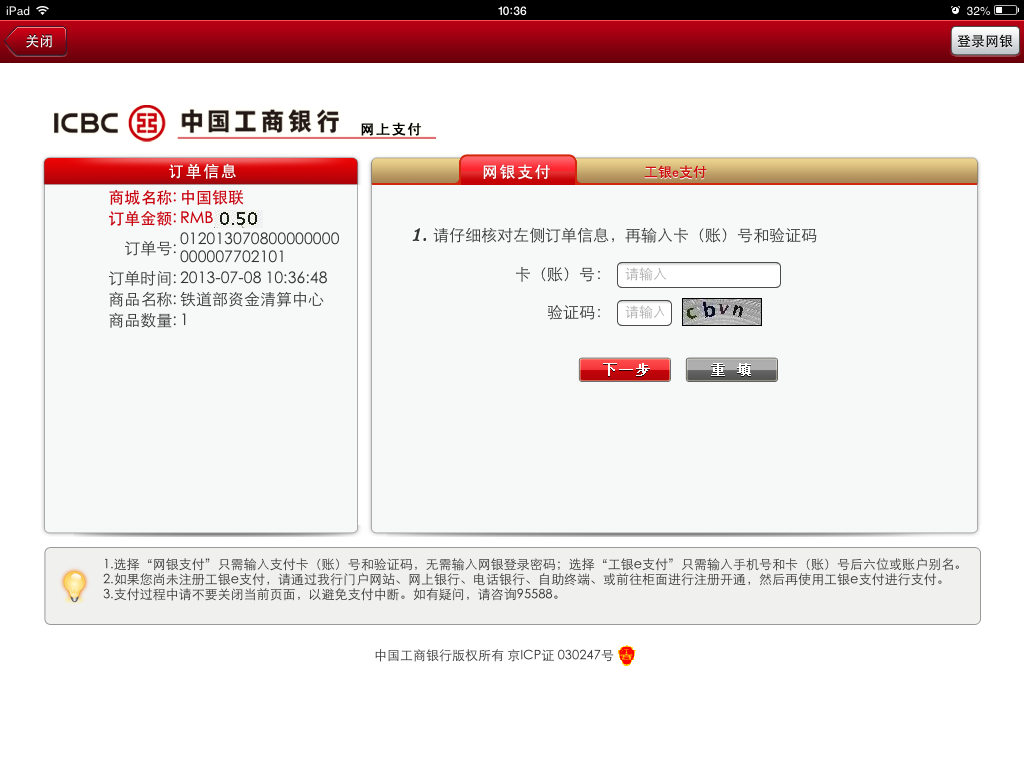Screen dimensions: 1024x768
Task: Select the 网银支付 tab
Action: pos(517,171)
